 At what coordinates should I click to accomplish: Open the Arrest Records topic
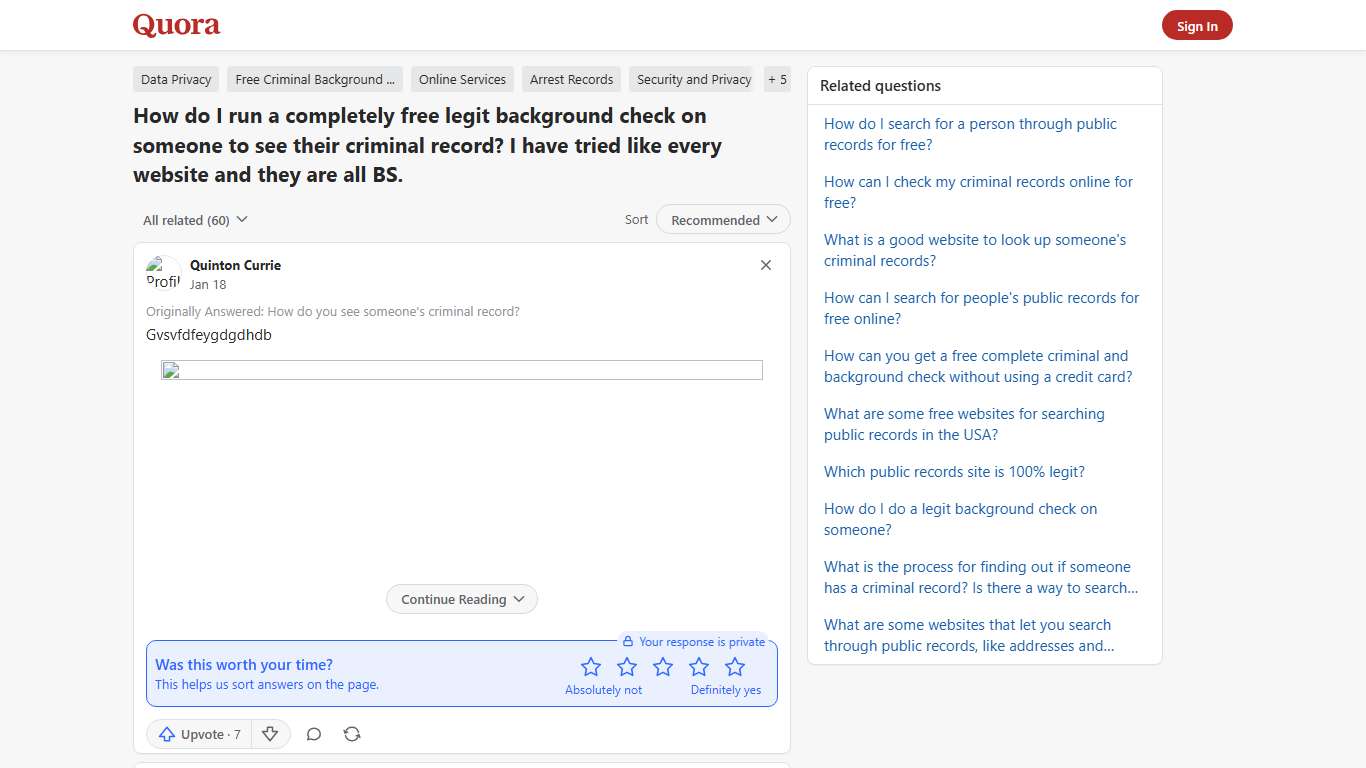(x=571, y=79)
